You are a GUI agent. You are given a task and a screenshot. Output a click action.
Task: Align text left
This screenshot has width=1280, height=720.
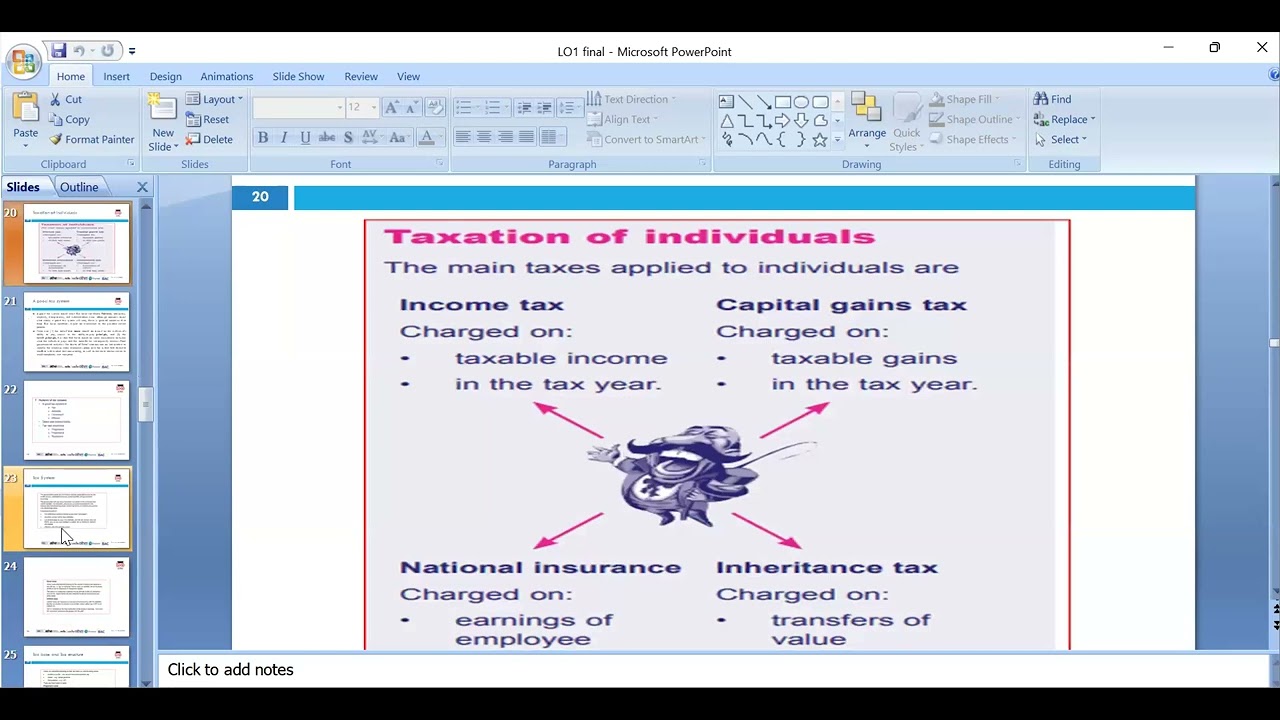(x=462, y=137)
